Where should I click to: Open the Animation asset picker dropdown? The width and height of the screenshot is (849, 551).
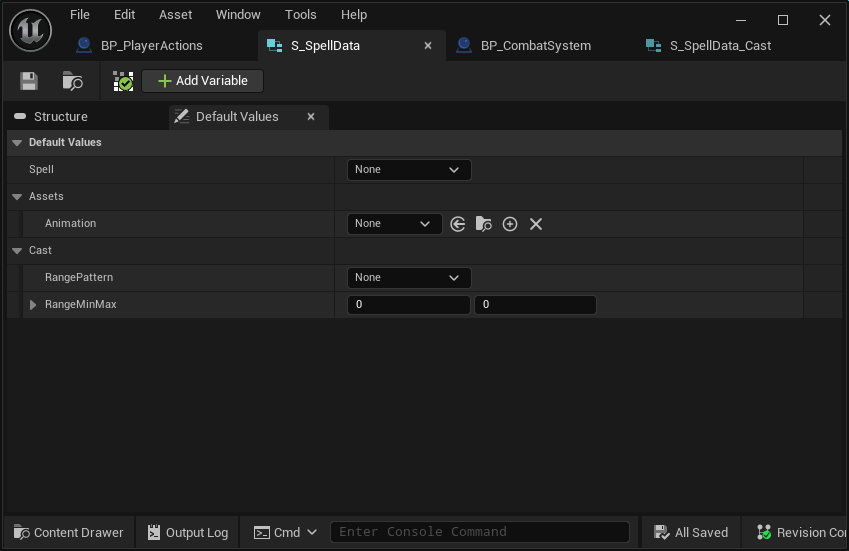pos(394,224)
